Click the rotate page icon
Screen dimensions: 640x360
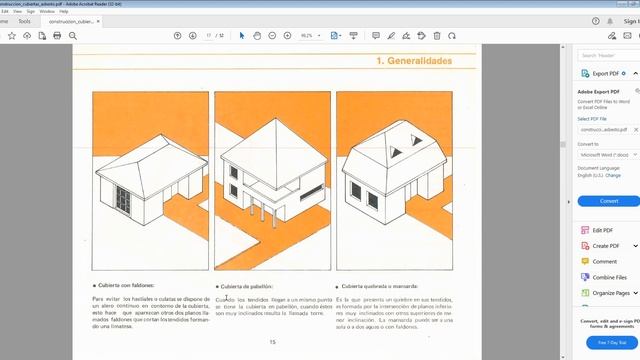click(452, 36)
